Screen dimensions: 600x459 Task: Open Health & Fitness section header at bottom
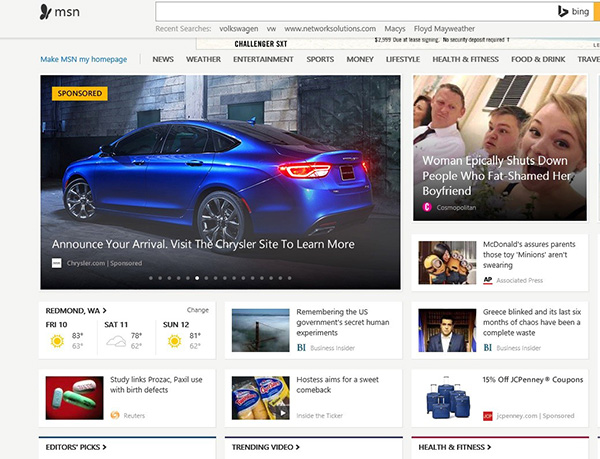tap(455, 447)
